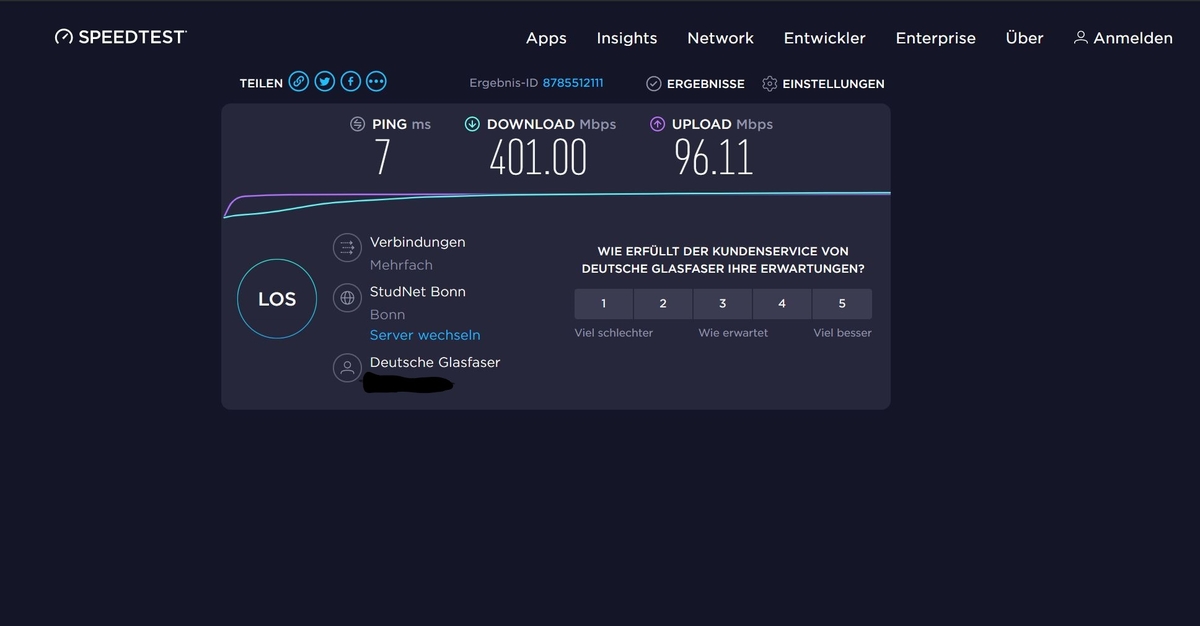
Task: Open the Apps menu
Action: coord(546,38)
